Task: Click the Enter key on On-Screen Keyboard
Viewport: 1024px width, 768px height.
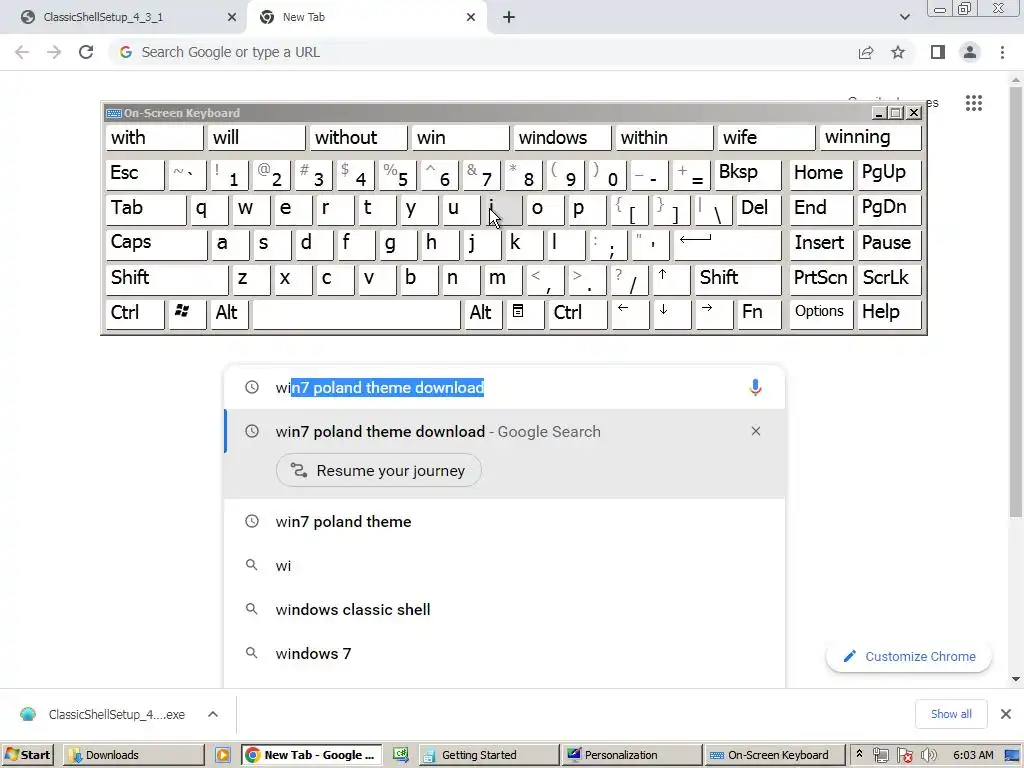Action: coord(727,245)
